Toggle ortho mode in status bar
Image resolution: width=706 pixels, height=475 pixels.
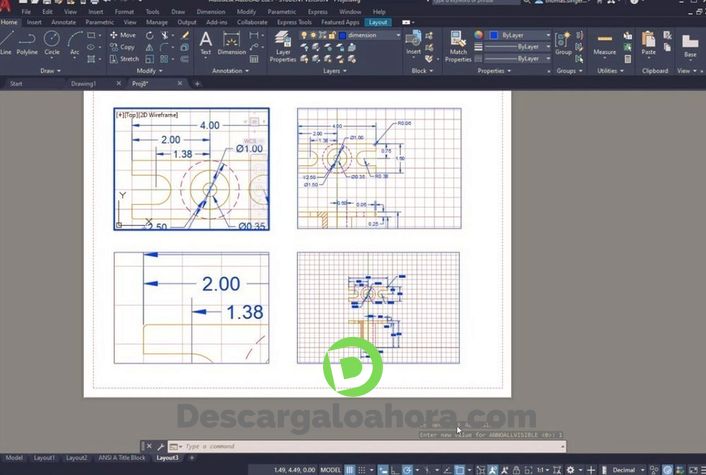pyautogui.click(x=395, y=470)
